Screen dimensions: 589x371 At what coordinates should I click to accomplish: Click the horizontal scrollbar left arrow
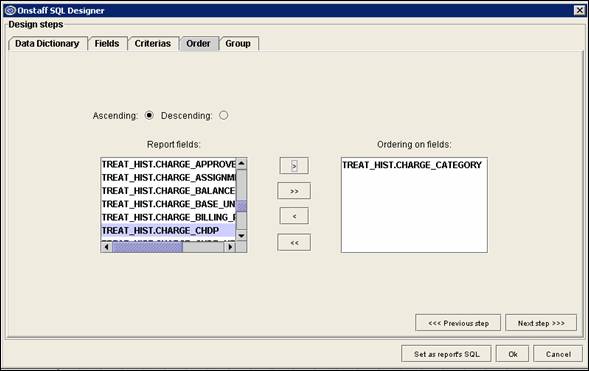[107, 247]
